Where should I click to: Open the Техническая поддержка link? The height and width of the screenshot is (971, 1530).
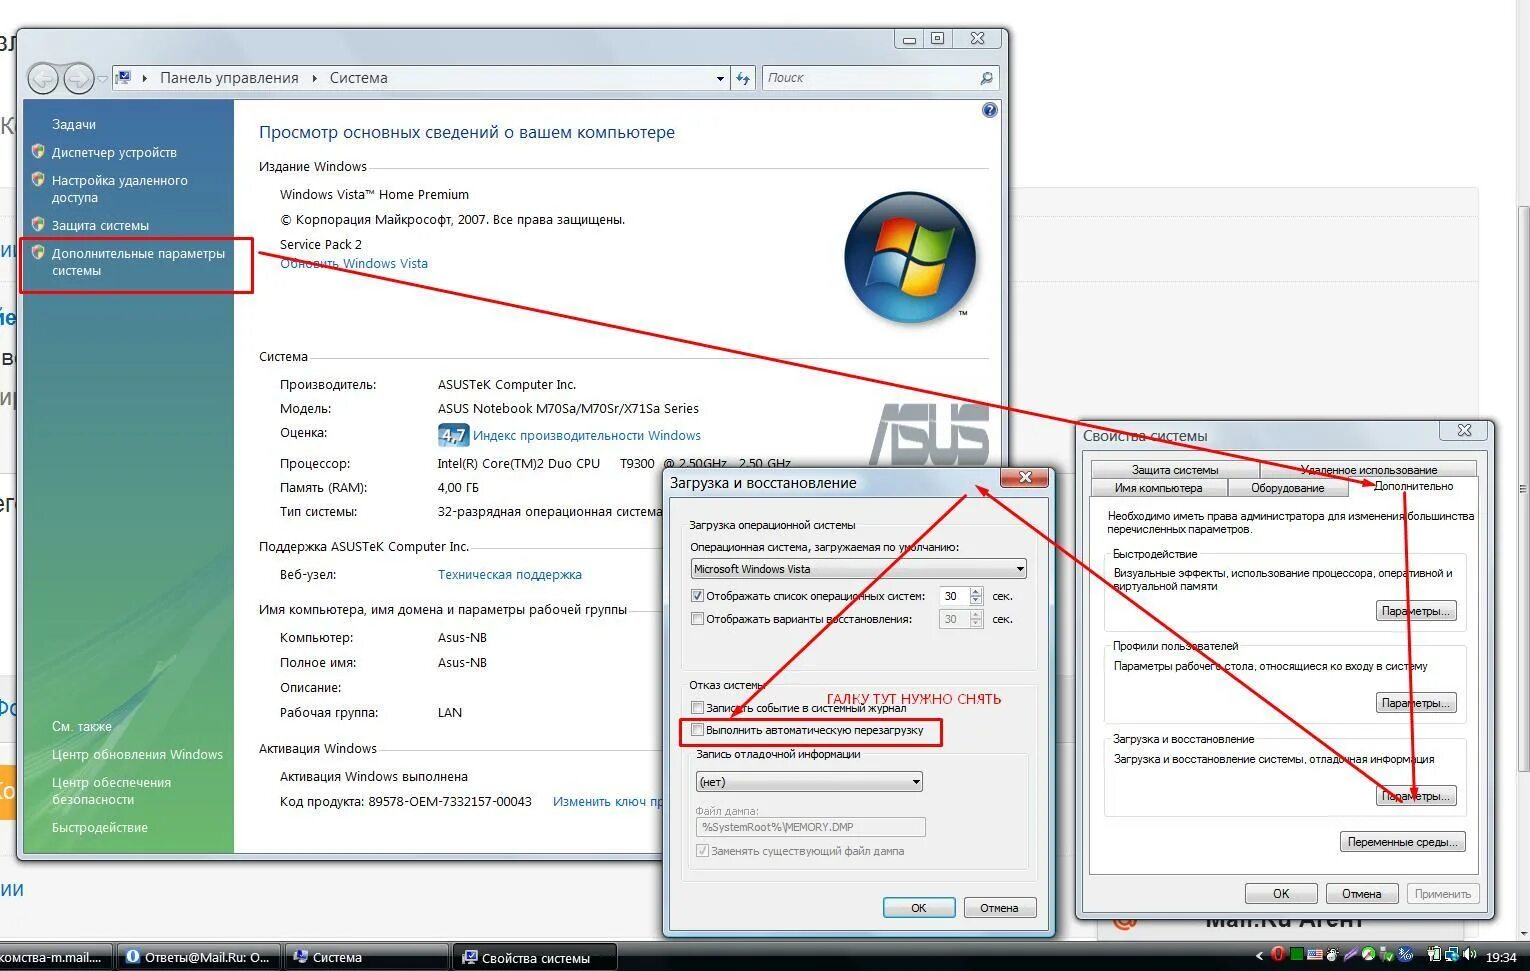(x=509, y=575)
